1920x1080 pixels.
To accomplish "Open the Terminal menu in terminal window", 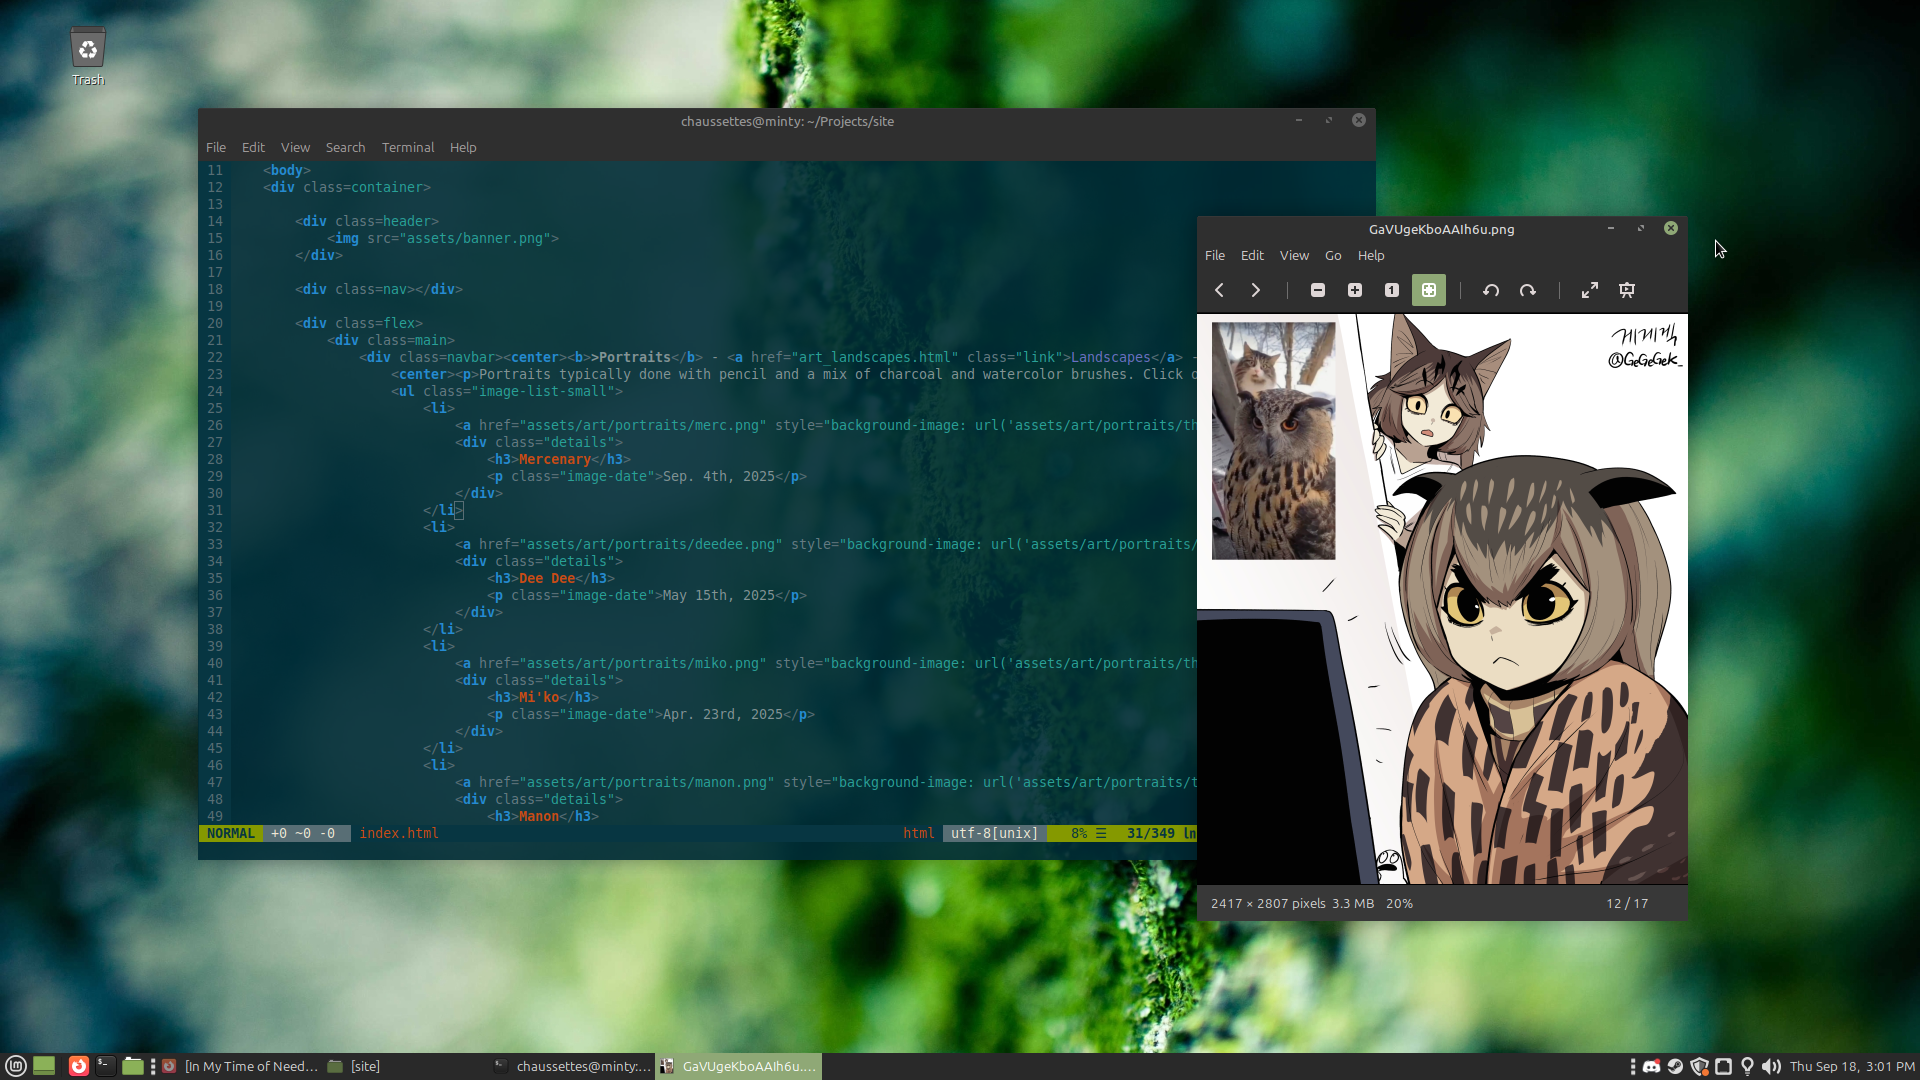I will (x=407, y=147).
